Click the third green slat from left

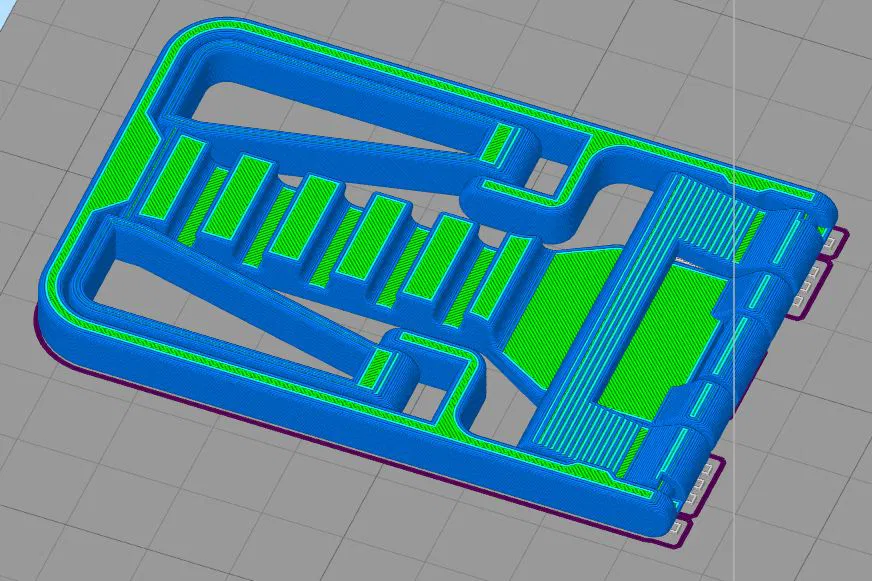(x=307, y=216)
